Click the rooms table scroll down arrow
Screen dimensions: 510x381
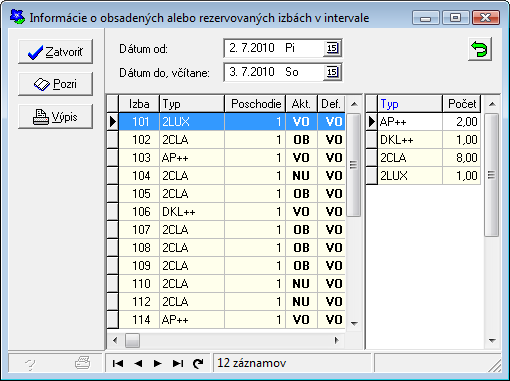(354, 323)
